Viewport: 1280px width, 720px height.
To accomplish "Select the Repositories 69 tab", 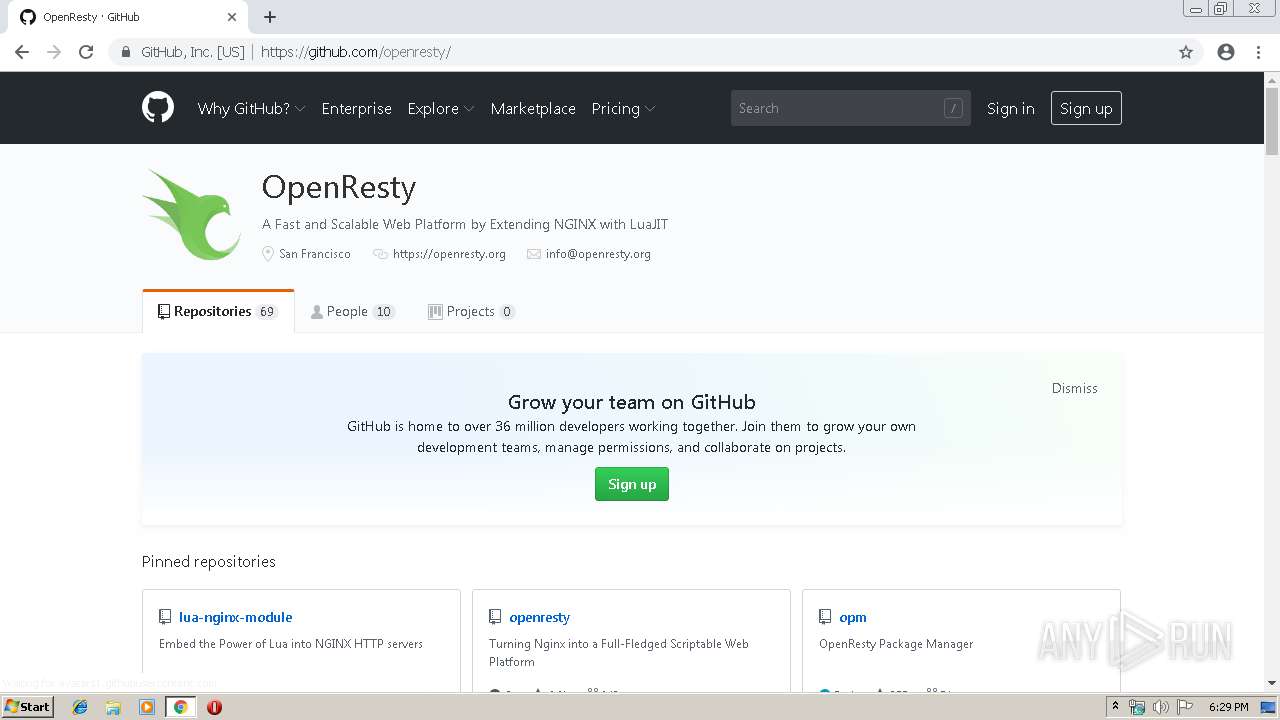I will (218, 311).
